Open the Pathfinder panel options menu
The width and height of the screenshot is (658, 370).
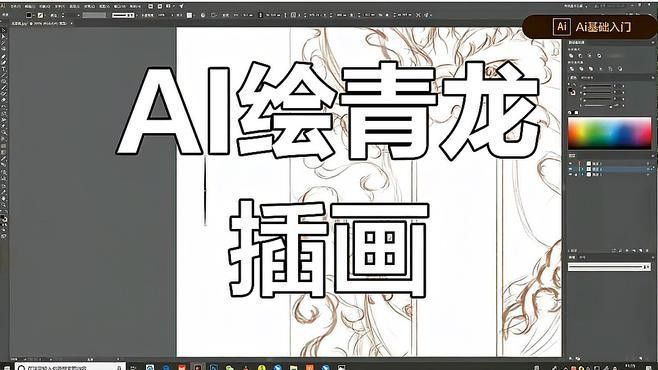pos(653,42)
